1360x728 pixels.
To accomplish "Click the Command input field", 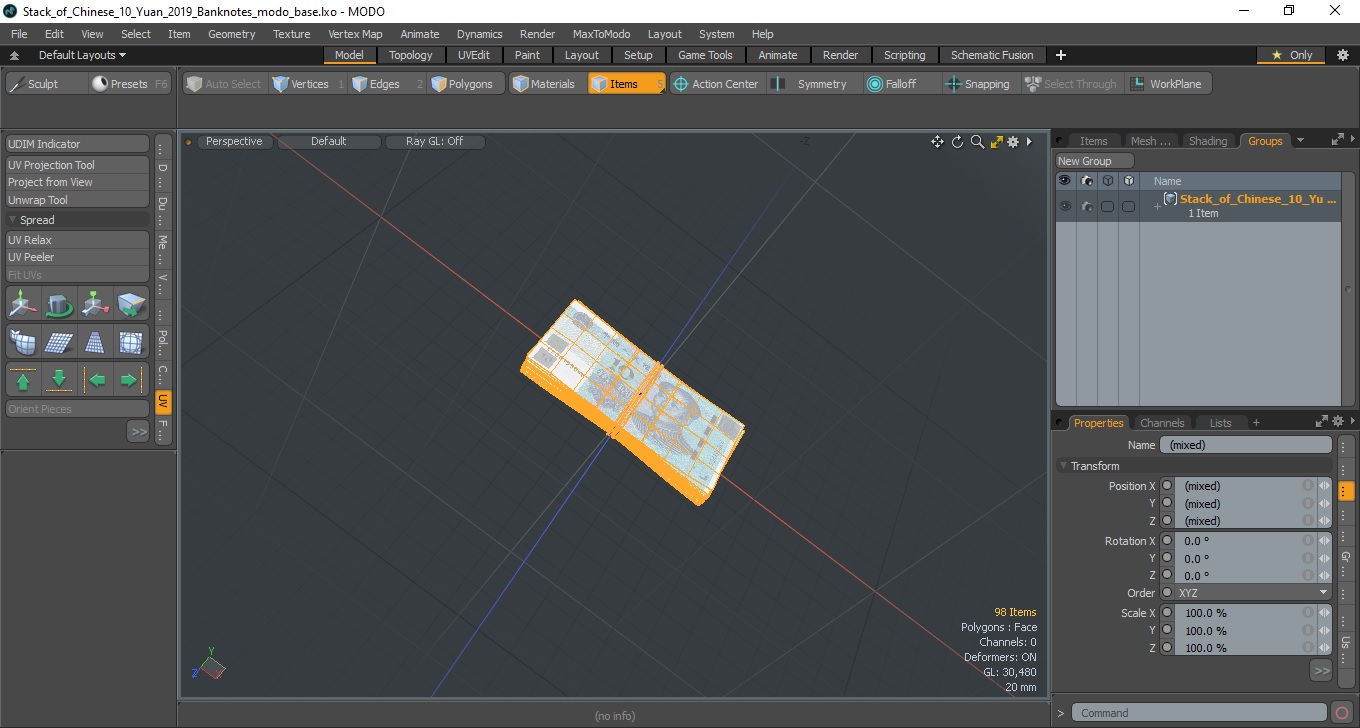I will click(x=1200, y=713).
